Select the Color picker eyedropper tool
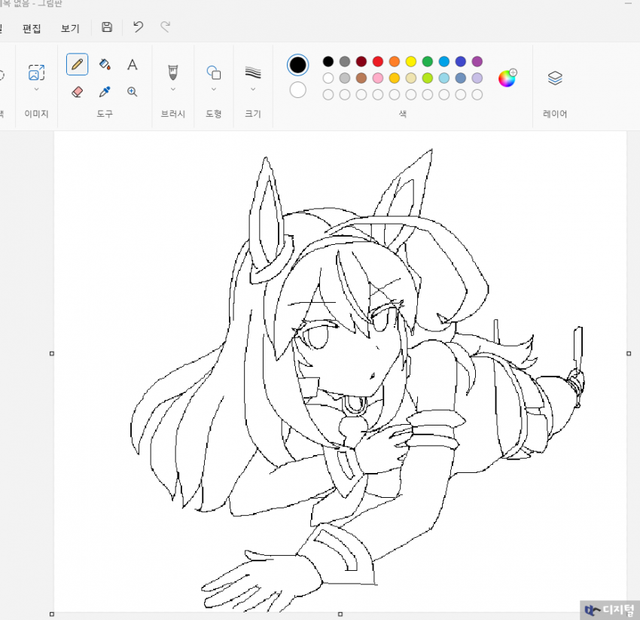Screen dimensions: 640x620 tap(104, 91)
